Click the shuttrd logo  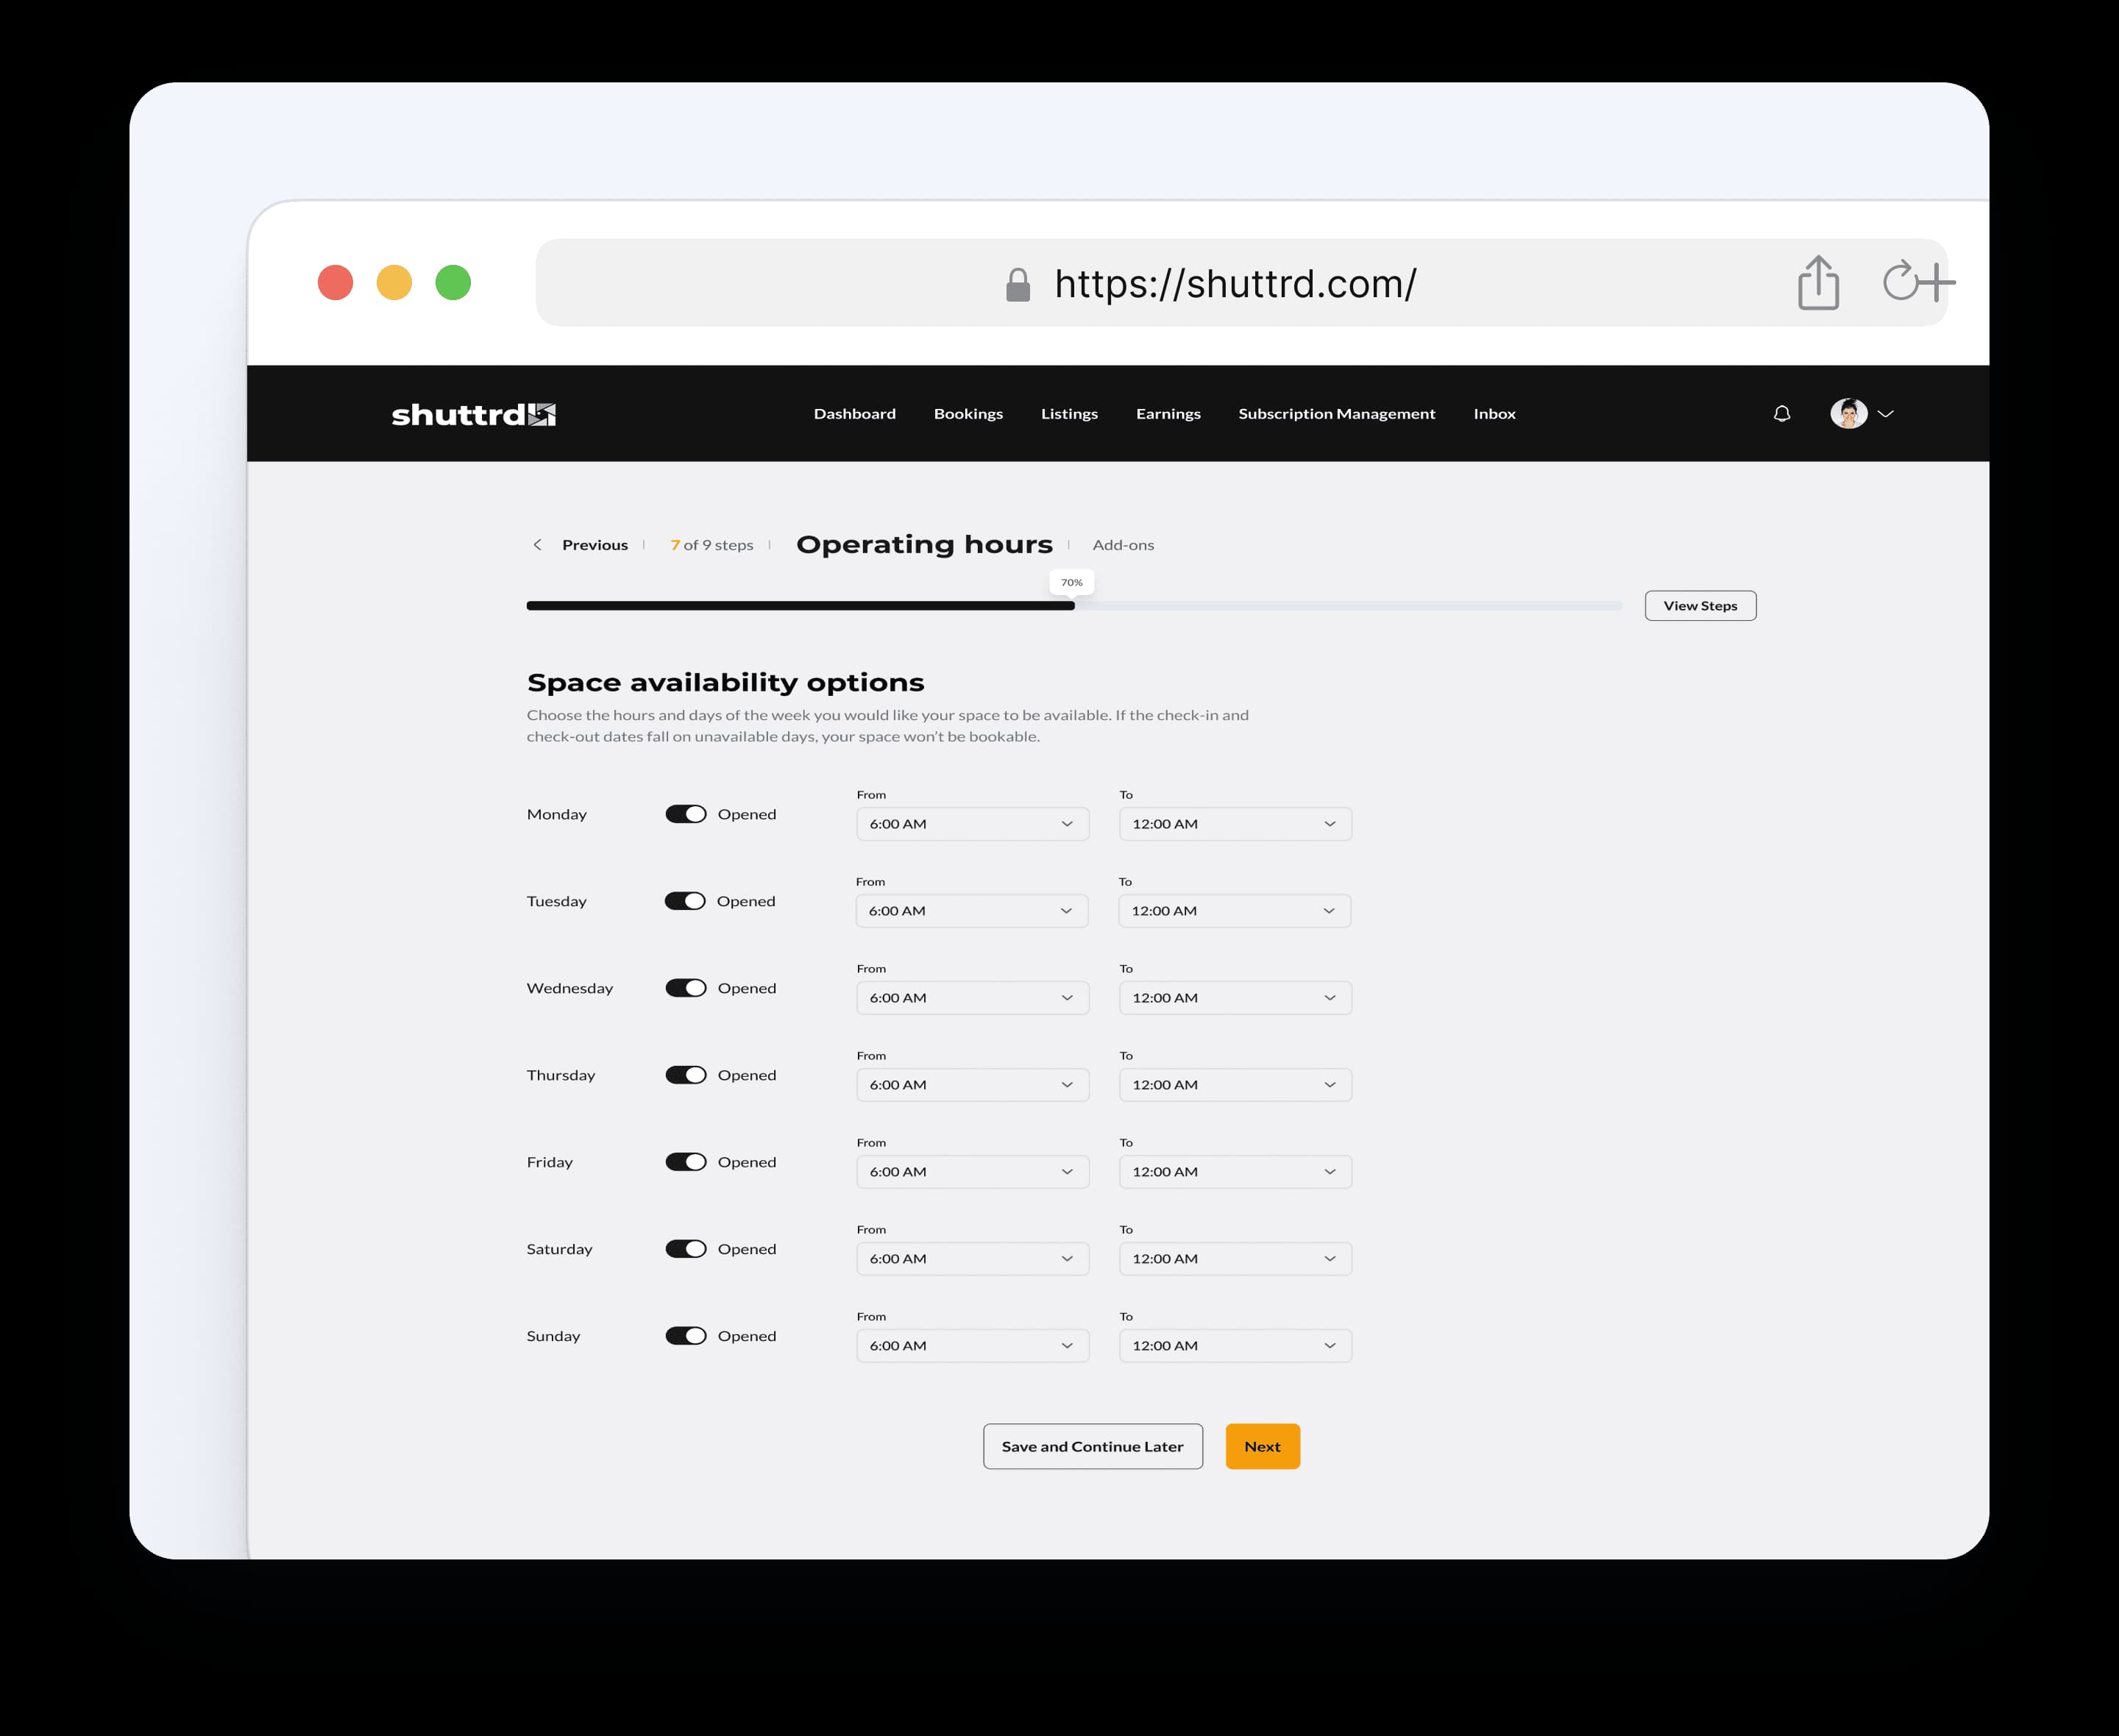click(x=473, y=414)
